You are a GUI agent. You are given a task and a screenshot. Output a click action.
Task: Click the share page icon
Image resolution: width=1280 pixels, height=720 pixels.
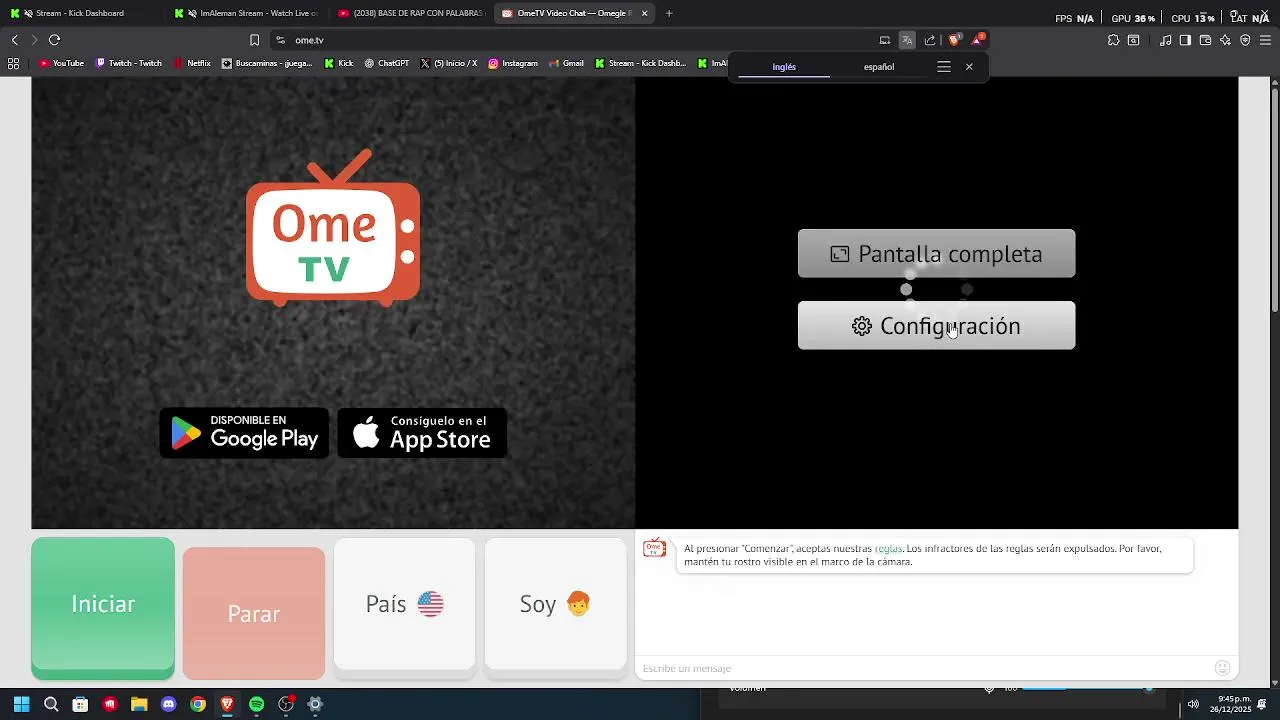pyautogui.click(x=930, y=40)
